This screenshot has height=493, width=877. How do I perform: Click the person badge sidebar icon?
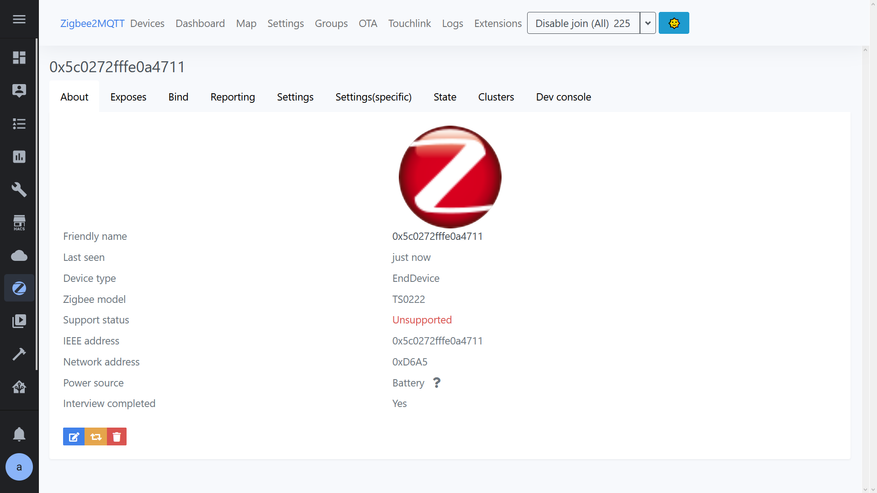click(19, 91)
